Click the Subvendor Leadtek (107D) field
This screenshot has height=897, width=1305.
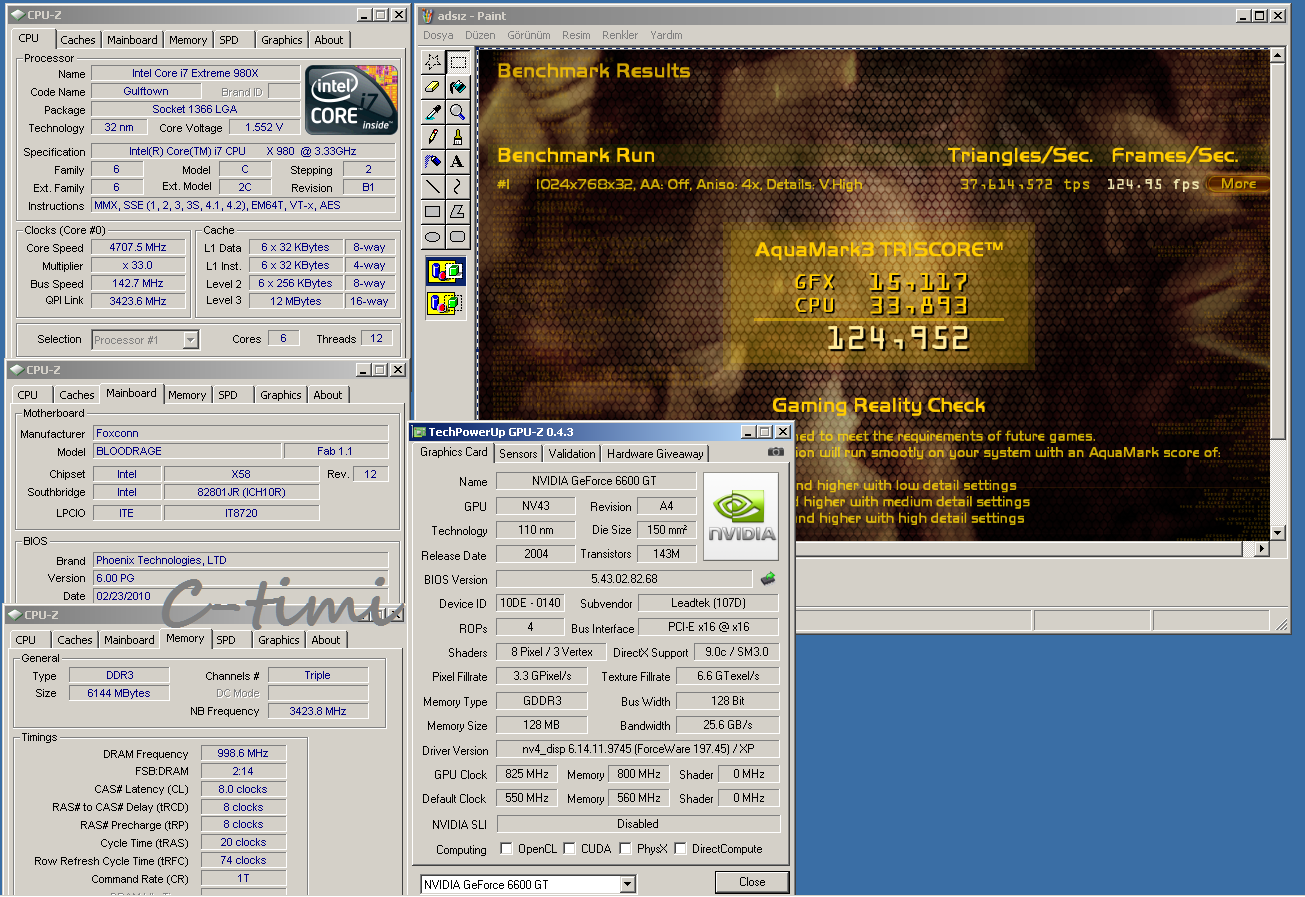(708, 603)
